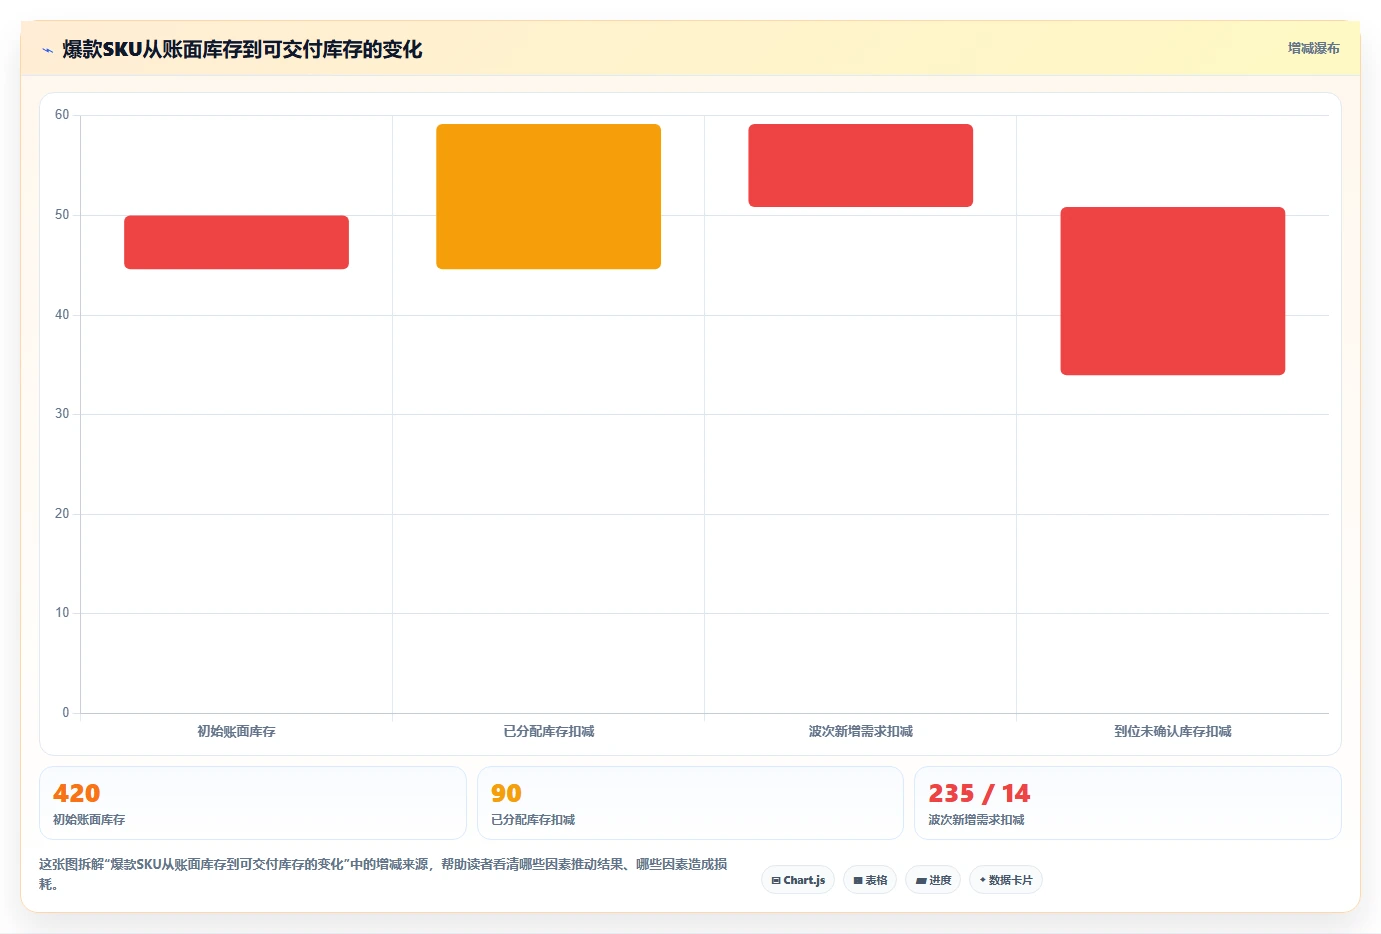
Task: Select the 进度 tag
Action: [x=934, y=880]
